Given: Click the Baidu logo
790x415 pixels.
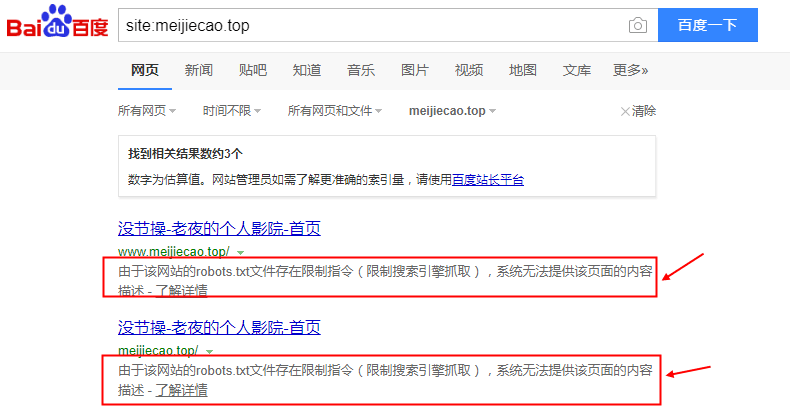Looking at the screenshot, I should 57,22.
